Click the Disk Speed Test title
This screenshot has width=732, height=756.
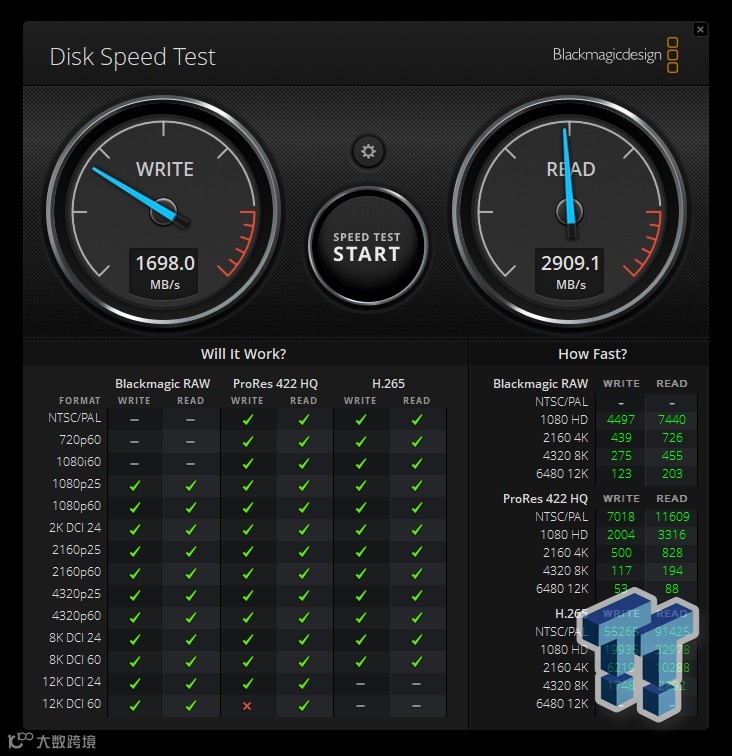click(133, 57)
